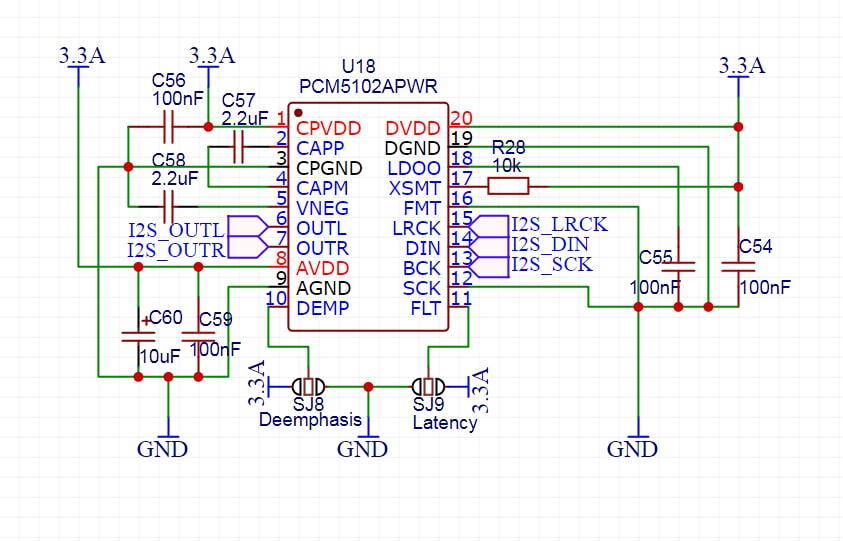Click the FMT pin label
This screenshot has width=843, height=541.
(x=422, y=208)
